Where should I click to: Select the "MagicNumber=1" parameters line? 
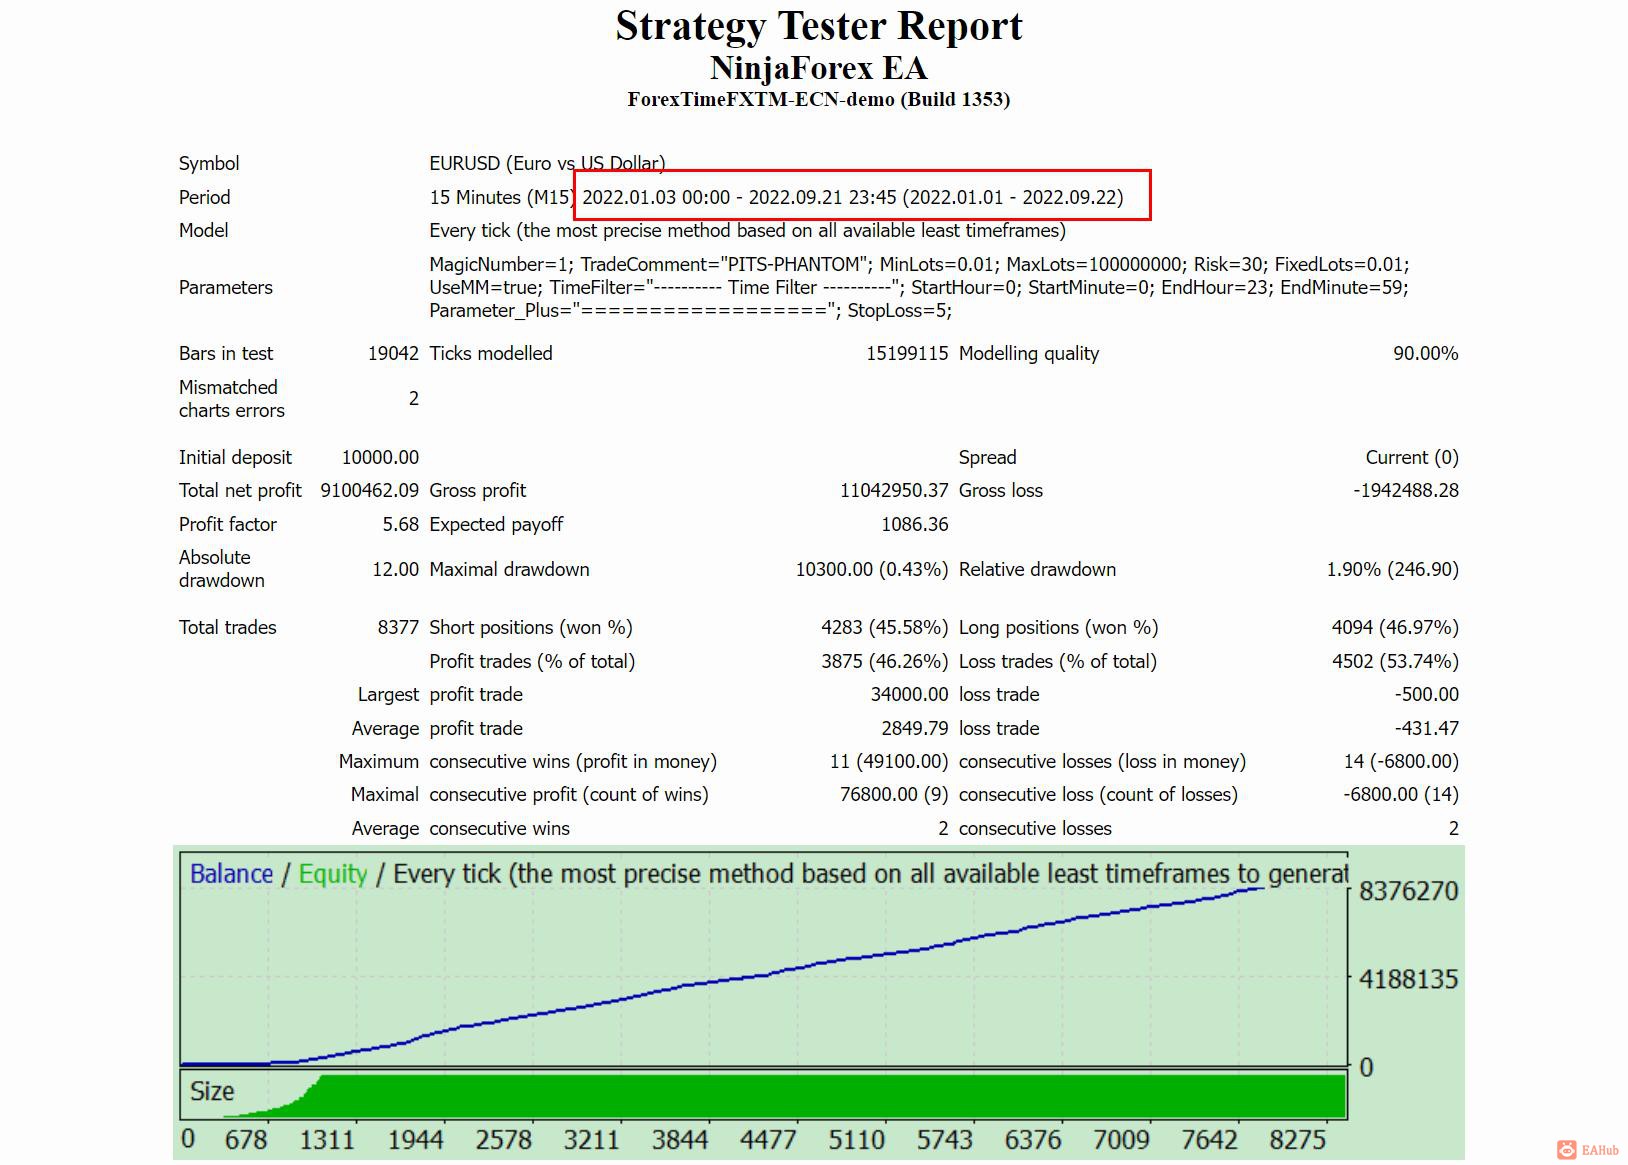[x=919, y=264]
